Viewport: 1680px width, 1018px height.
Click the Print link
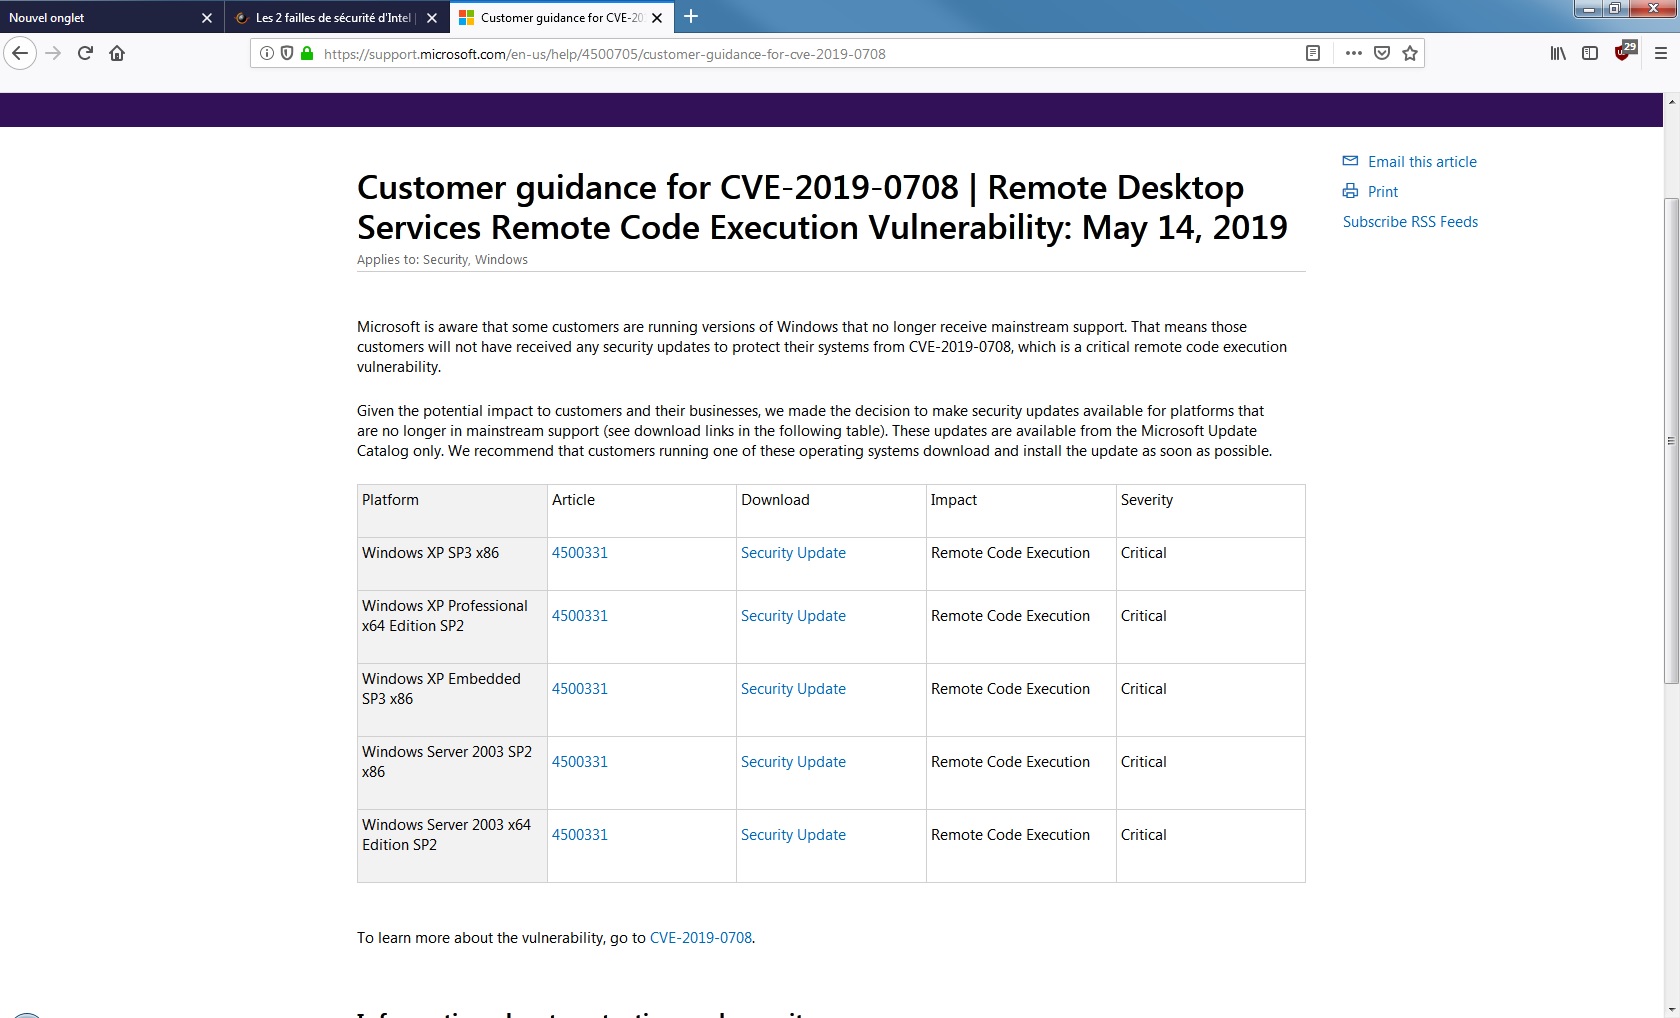(1383, 192)
